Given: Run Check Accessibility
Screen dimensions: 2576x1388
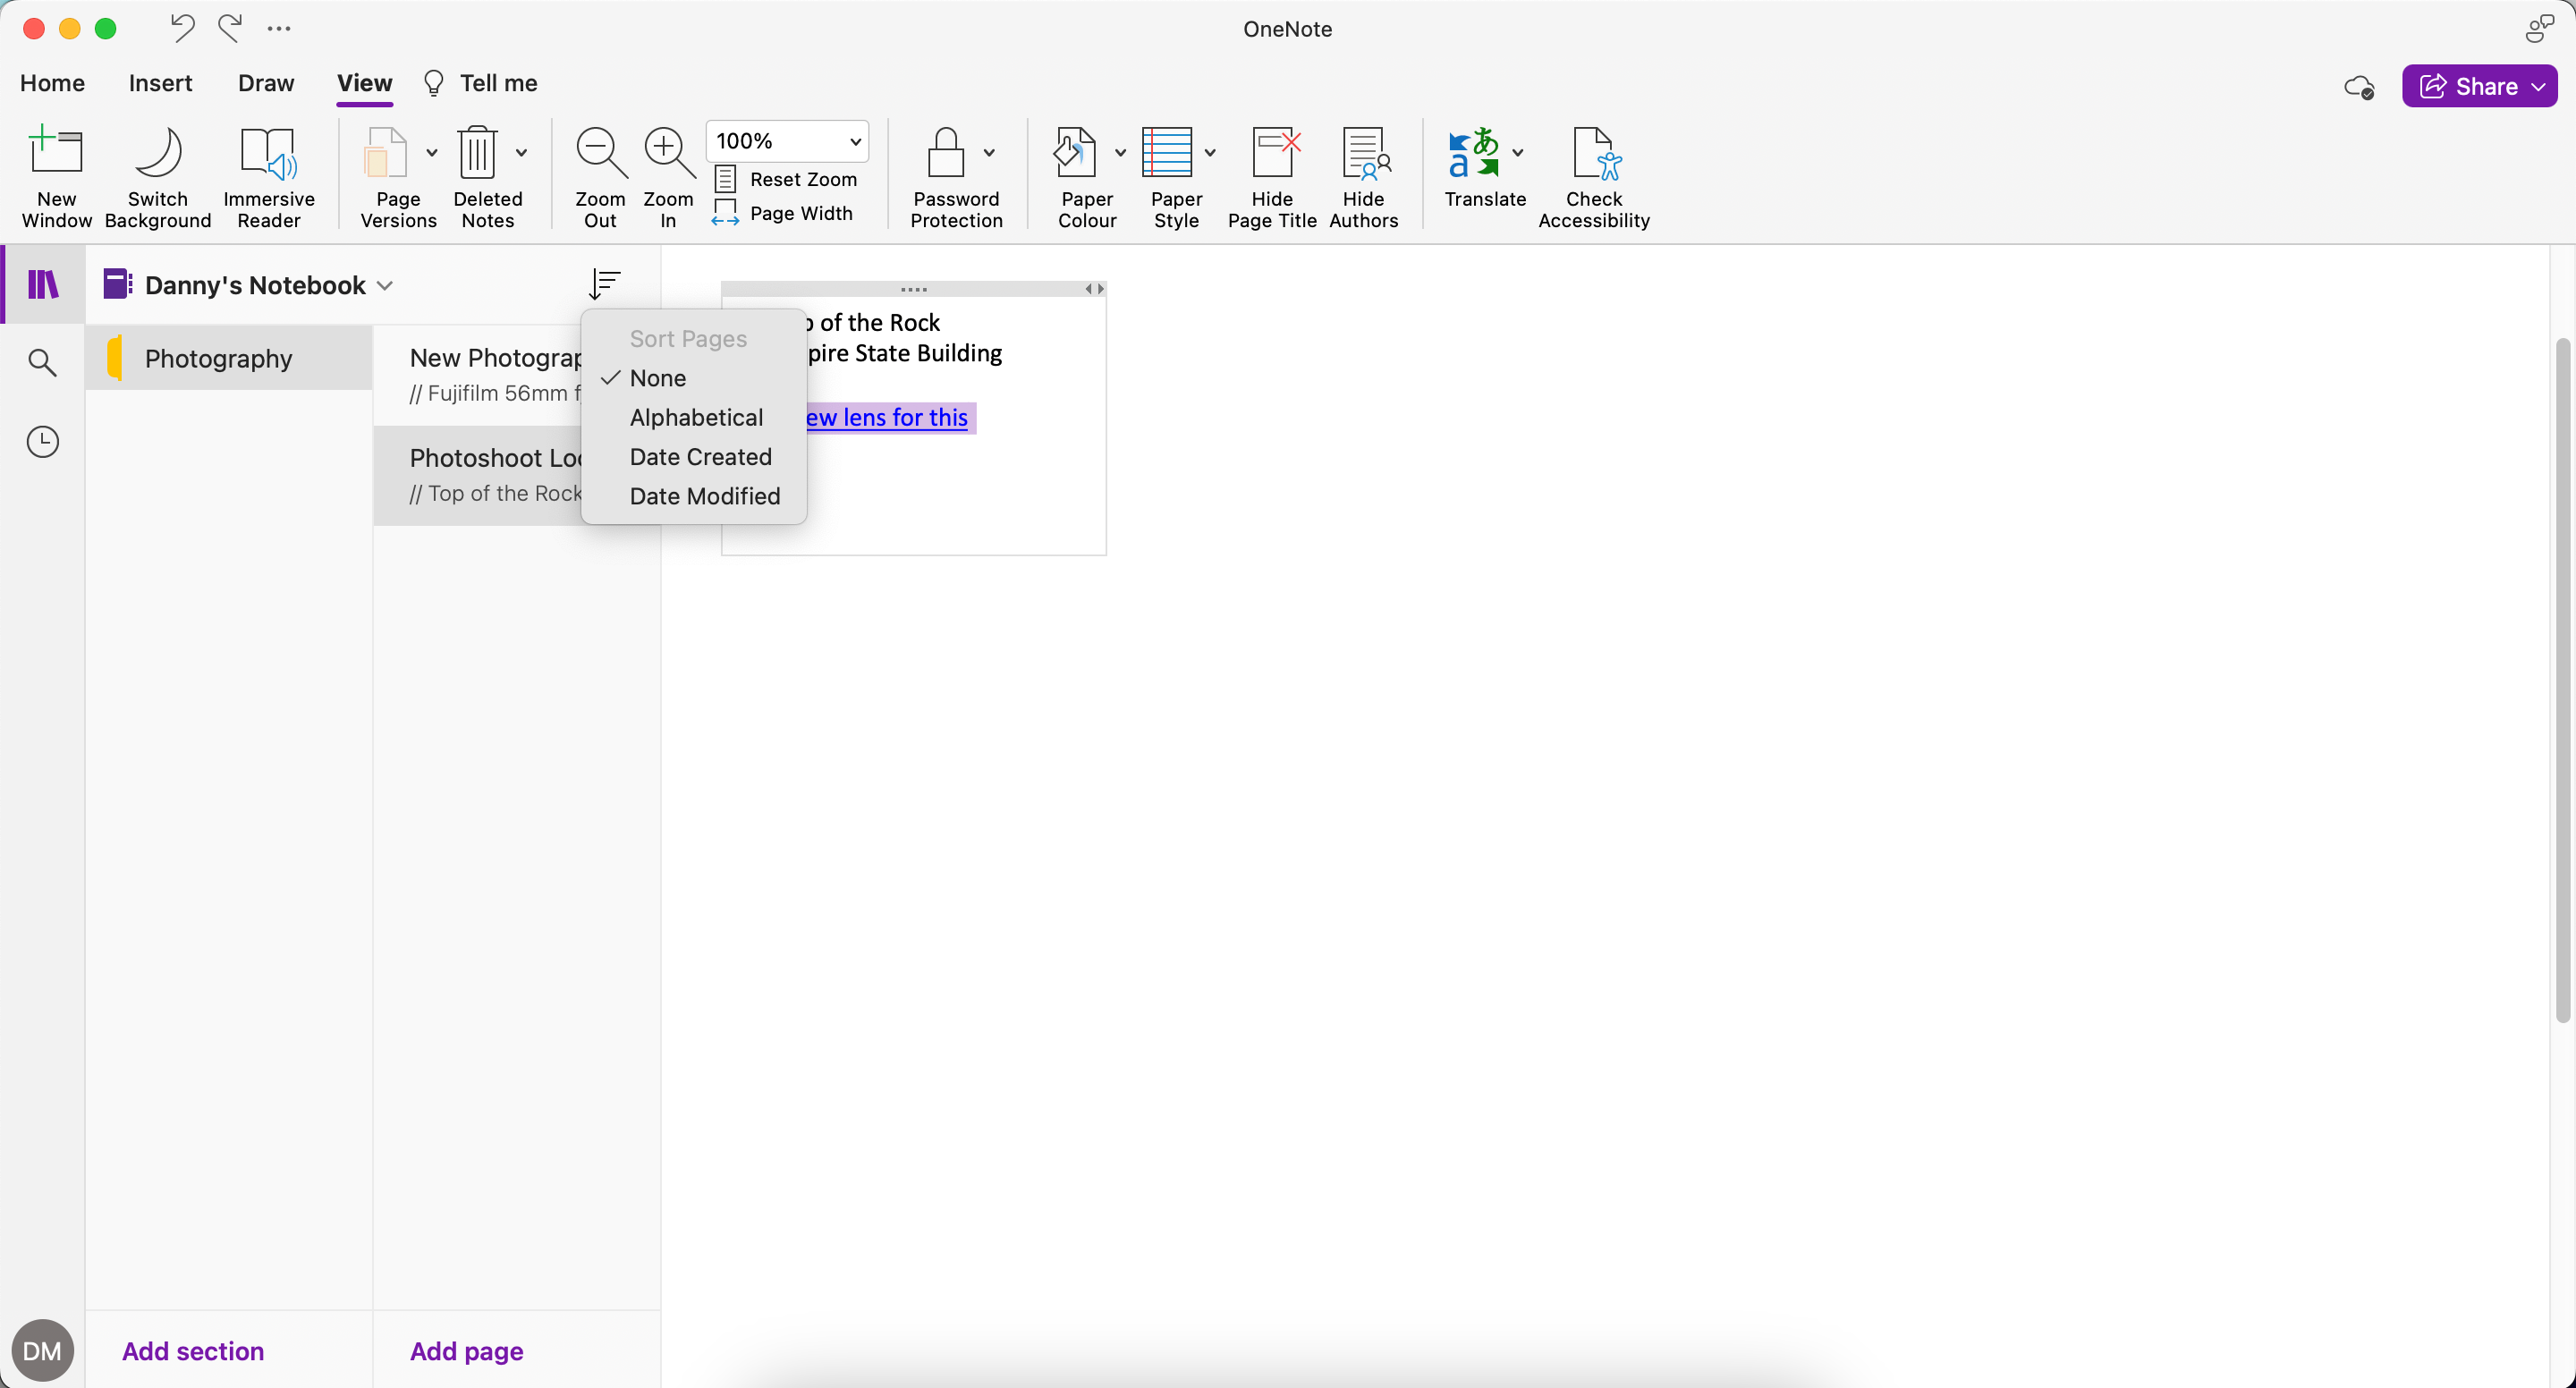Looking at the screenshot, I should (x=1594, y=176).
